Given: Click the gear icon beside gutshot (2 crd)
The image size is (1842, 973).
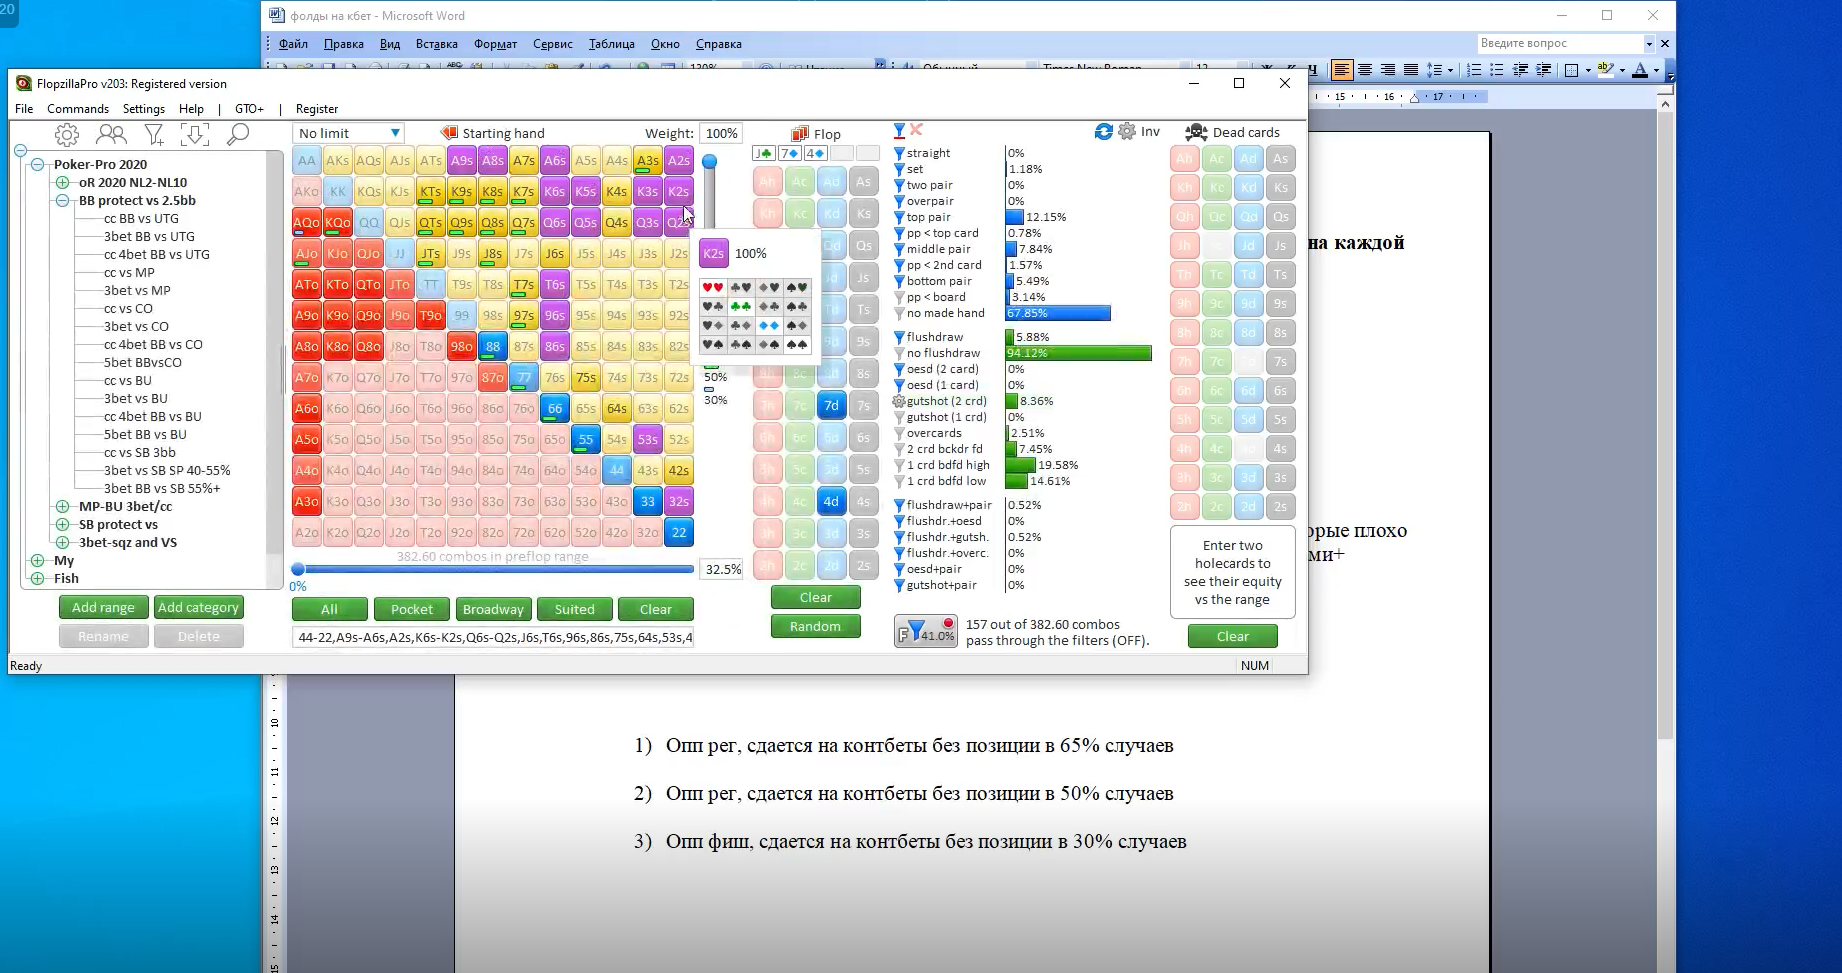Looking at the screenshot, I should pos(899,401).
